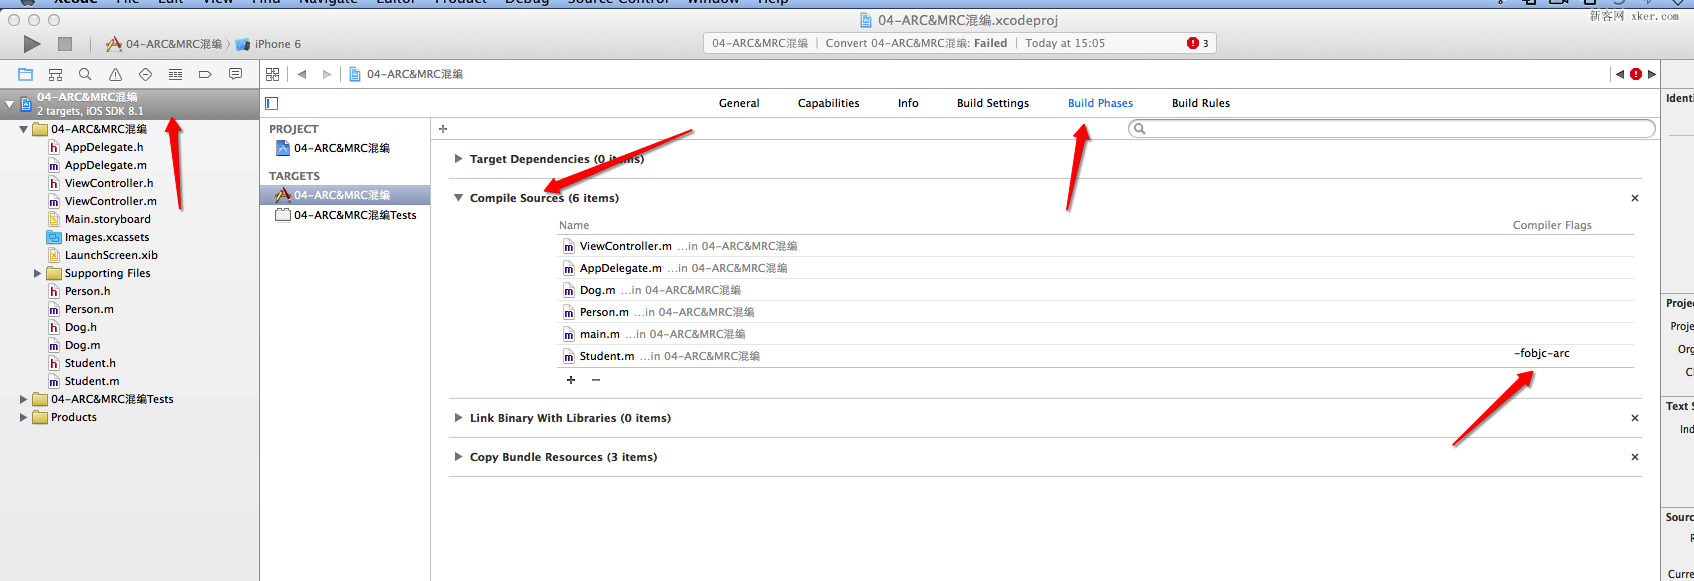The height and width of the screenshot is (581, 1694).
Task: Delete the Link Binary With Libraries phase
Action: click(x=1635, y=418)
